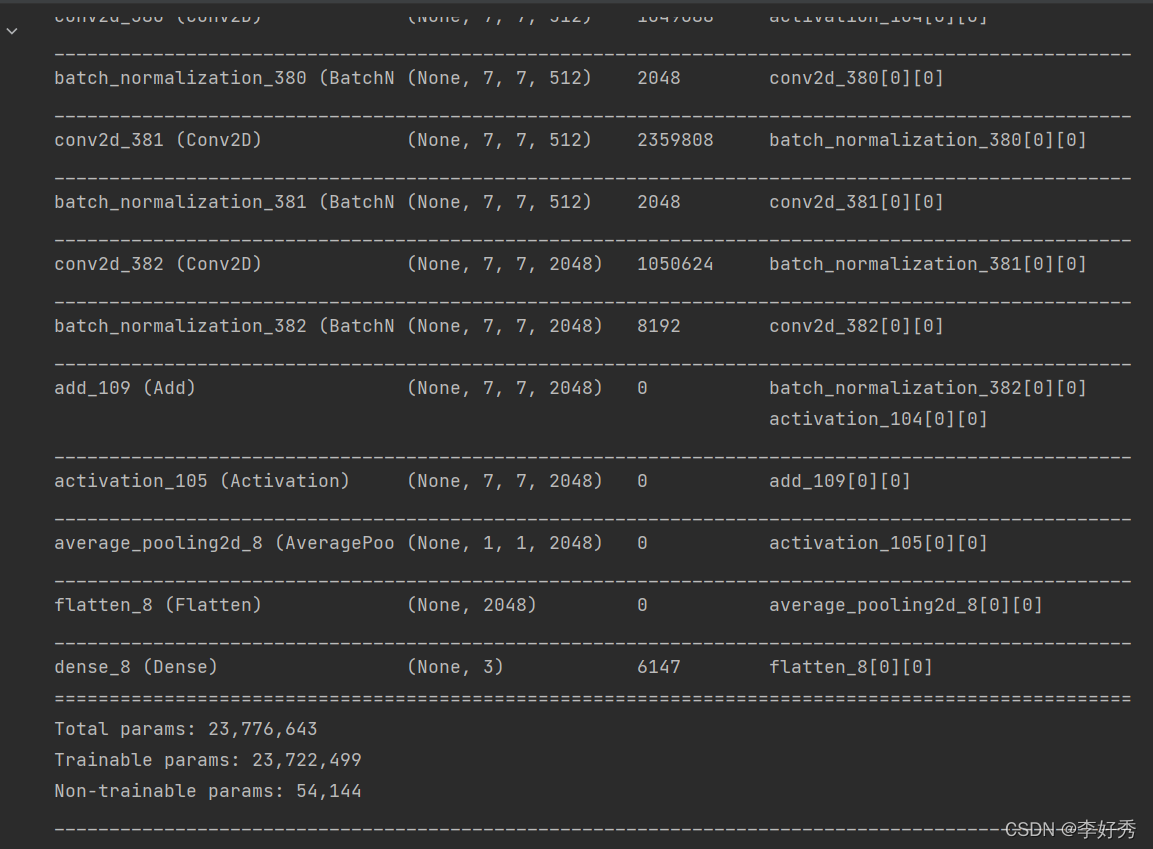Click 'Non-trainable params: 54,144' line
Viewport: 1153px width, 849px height.
tap(208, 791)
